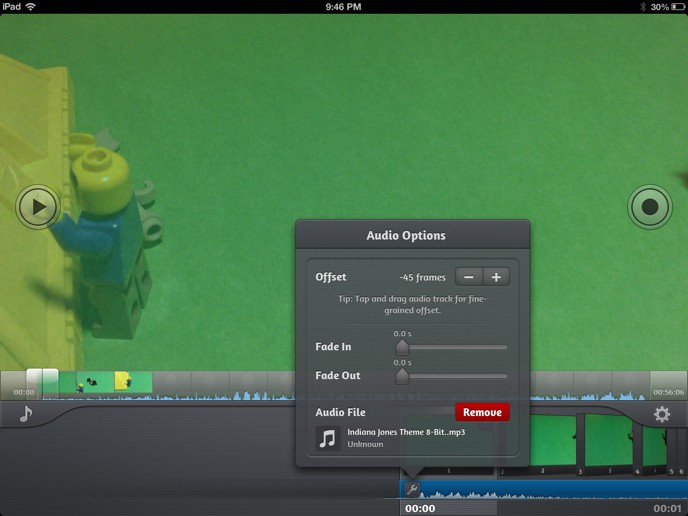Select the music note audio file icon
688x516 pixels.
tap(328, 438)
